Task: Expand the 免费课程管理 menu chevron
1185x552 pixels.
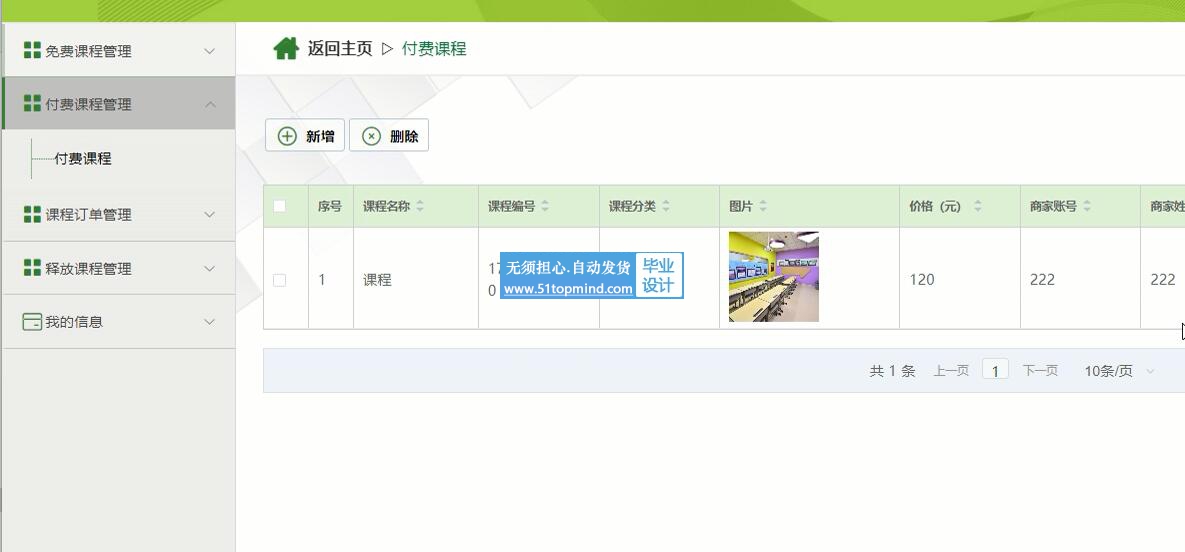Action: (x=209, y=51)
